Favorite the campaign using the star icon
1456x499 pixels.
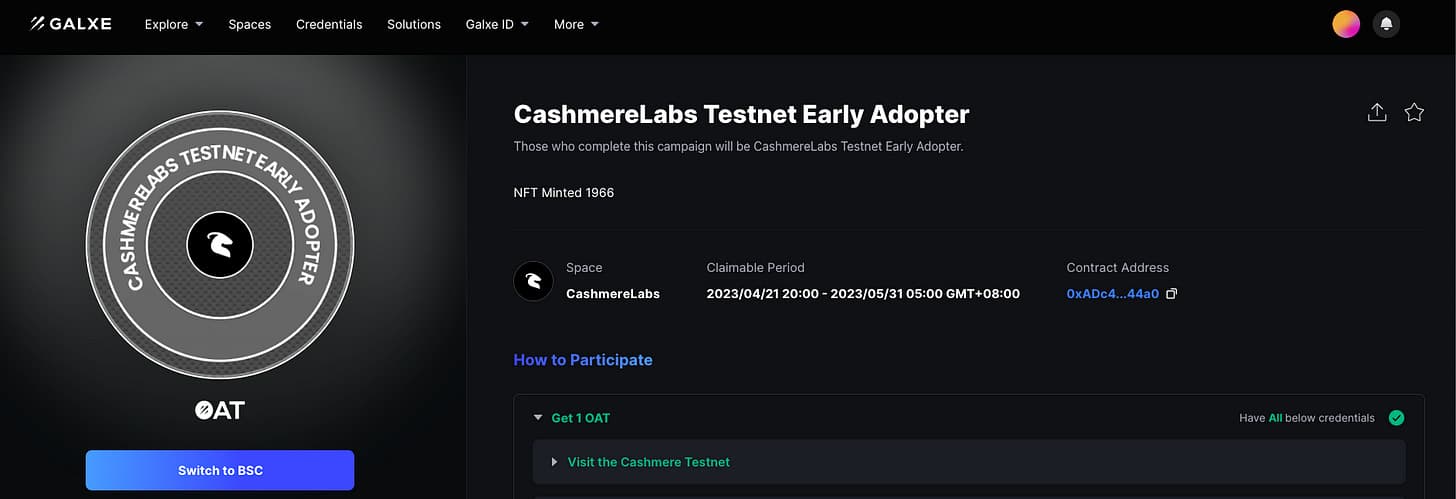[1414, 113]
